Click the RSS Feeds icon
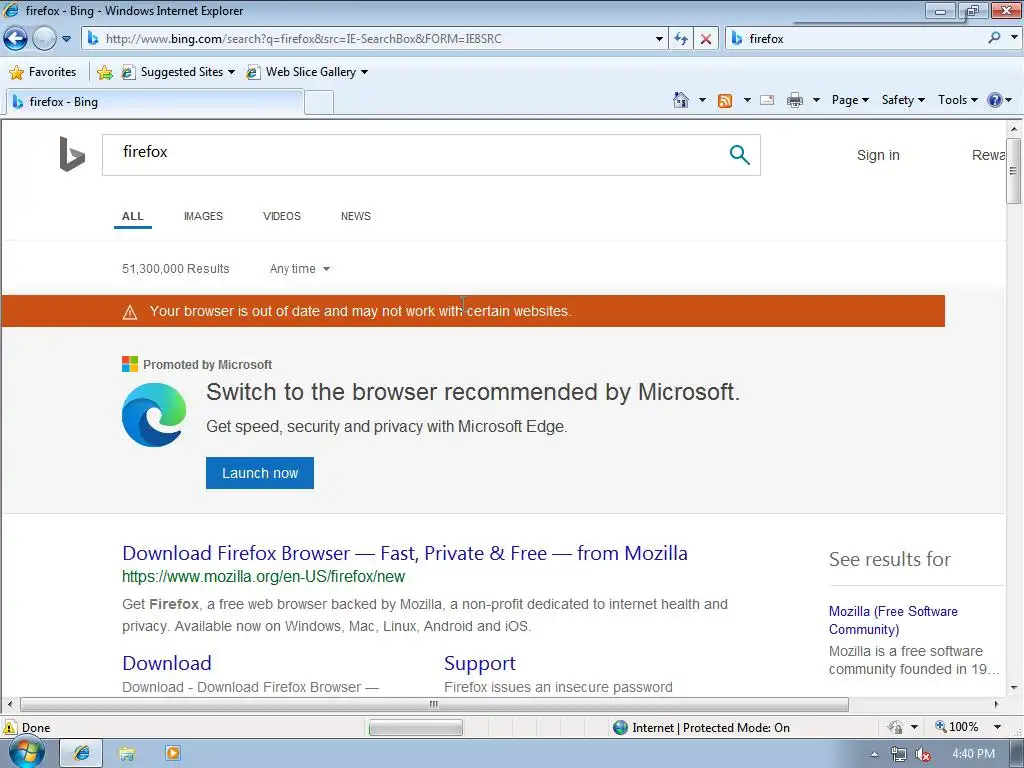 (725, 100)
